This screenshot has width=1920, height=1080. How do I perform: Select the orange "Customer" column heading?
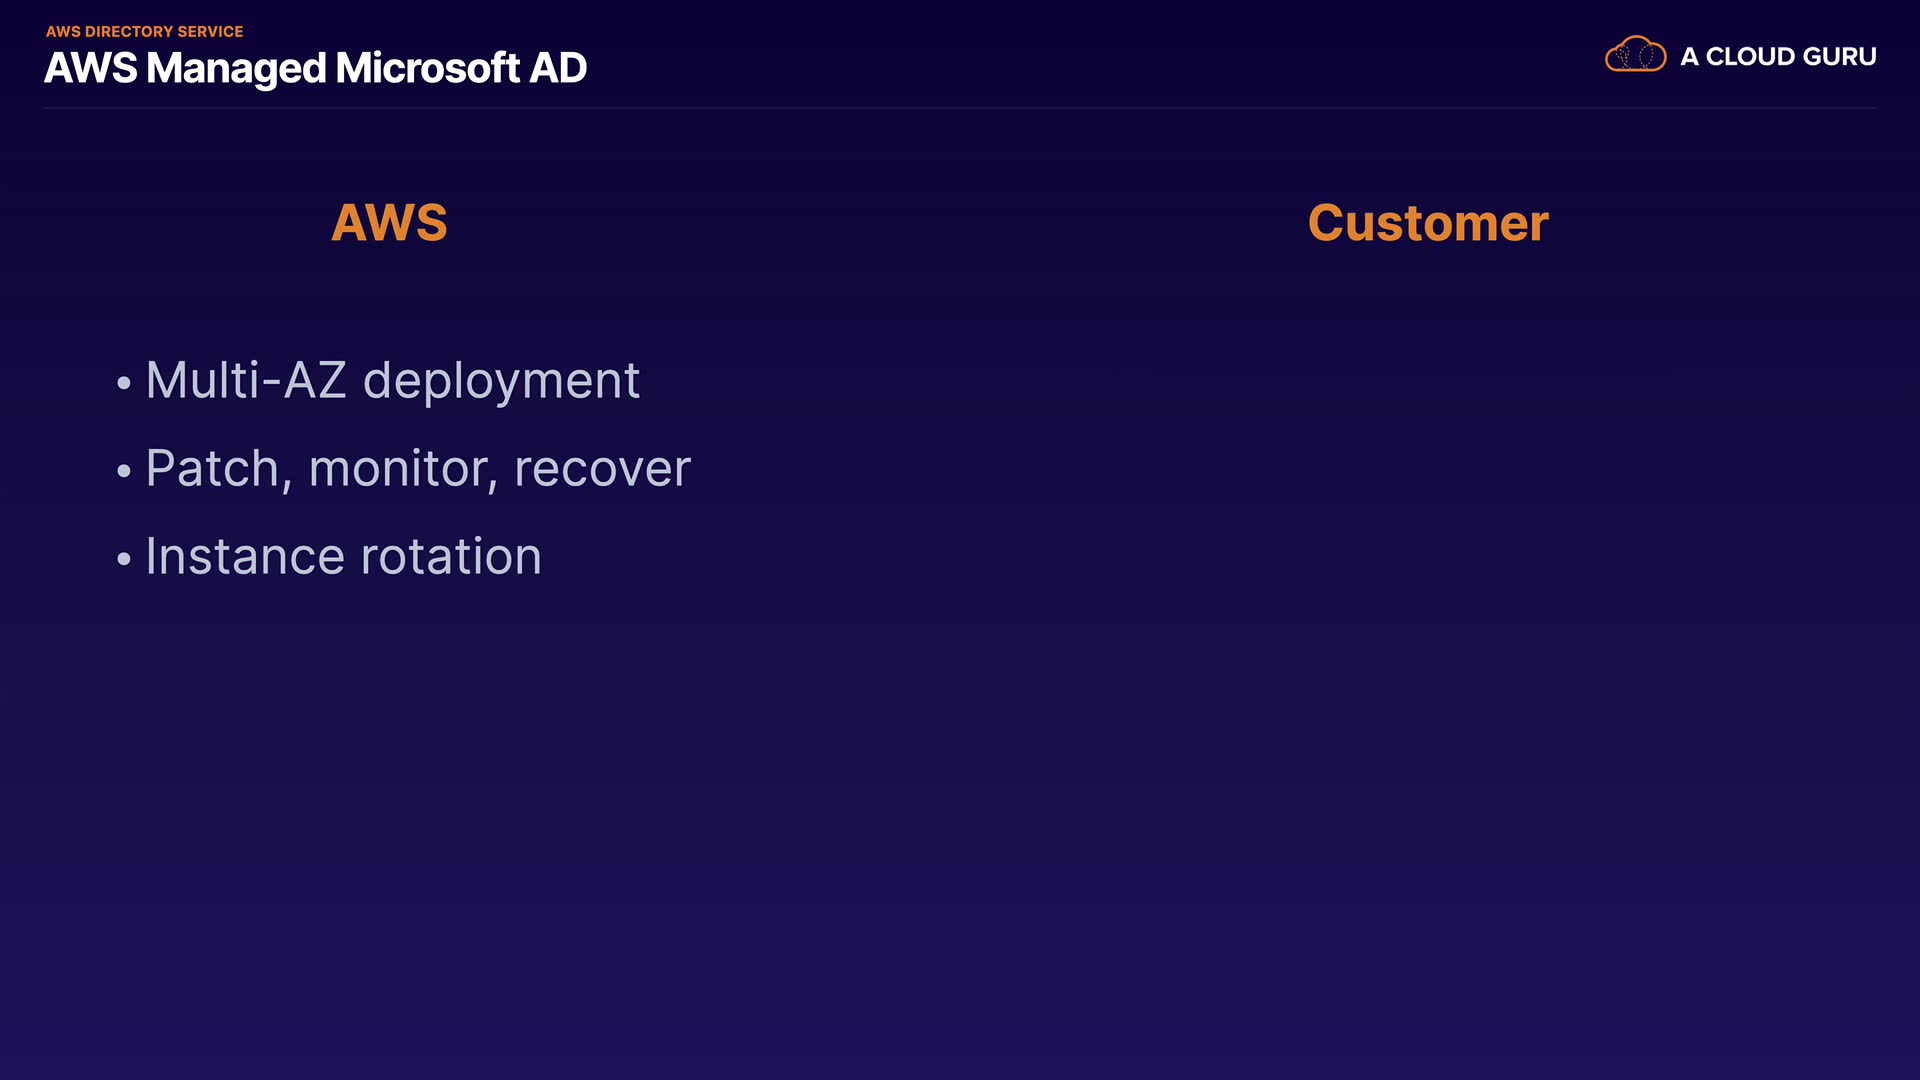(1428, 223)
